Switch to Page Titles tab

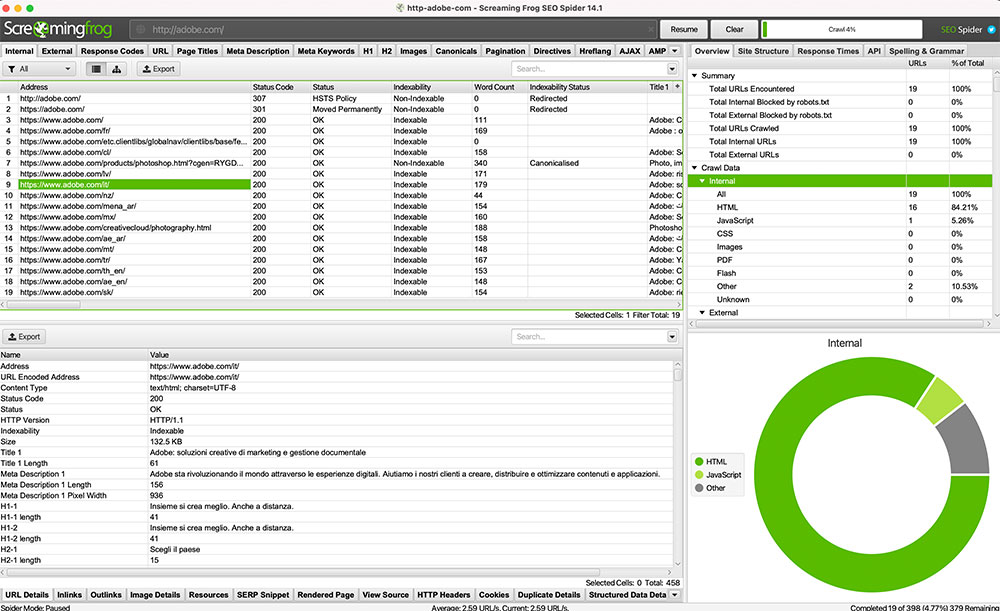197,51
